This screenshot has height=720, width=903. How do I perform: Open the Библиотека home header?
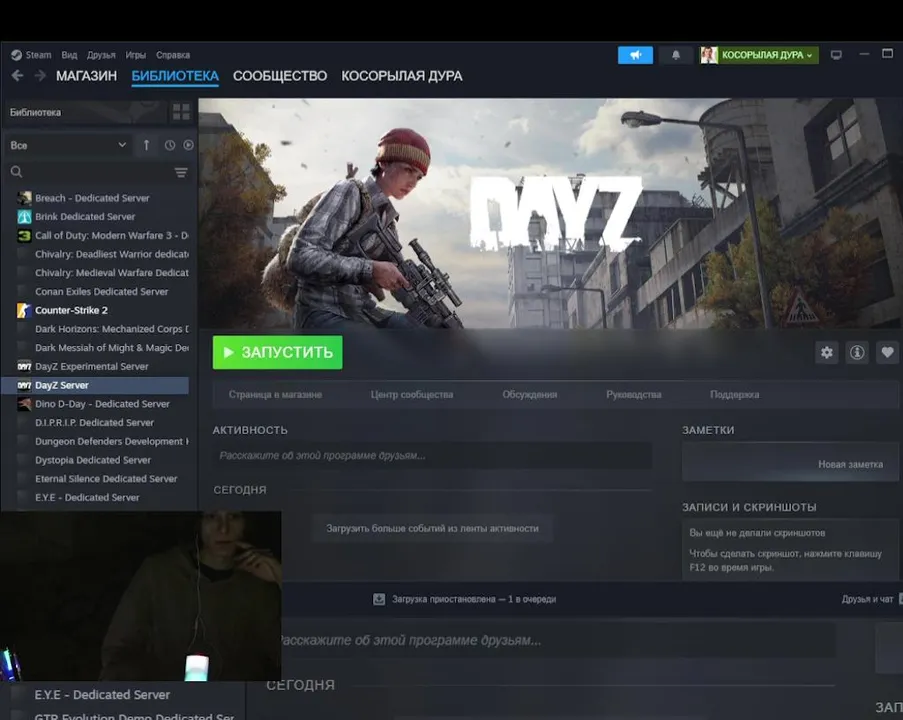(x=85, y=112)
